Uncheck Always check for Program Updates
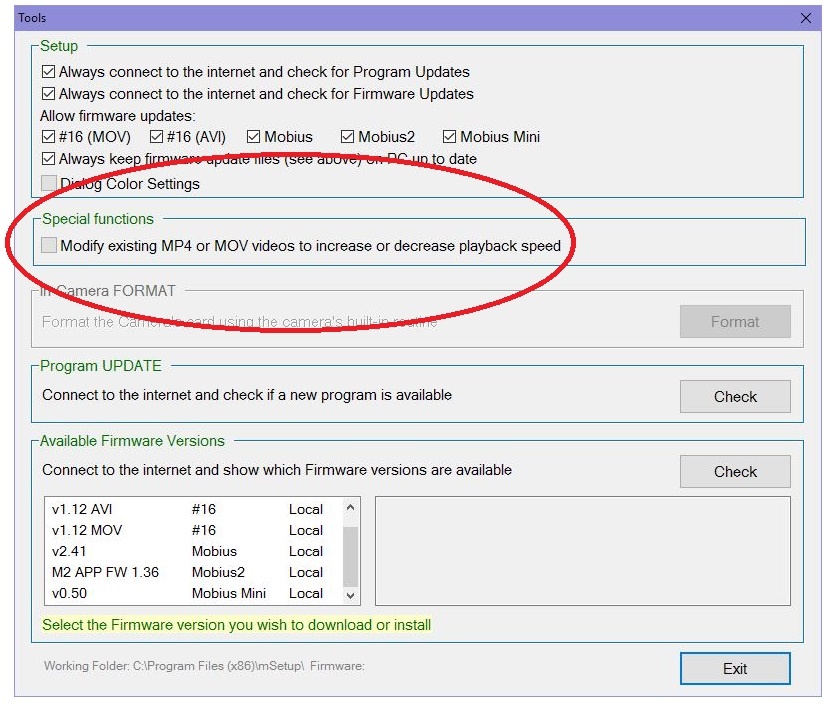823x707 pixels. [49, 72]
